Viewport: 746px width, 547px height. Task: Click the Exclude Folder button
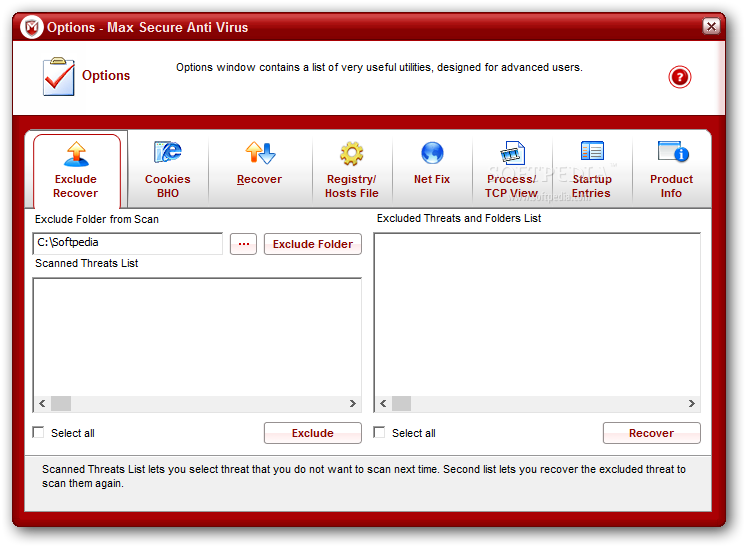(313, 244)
